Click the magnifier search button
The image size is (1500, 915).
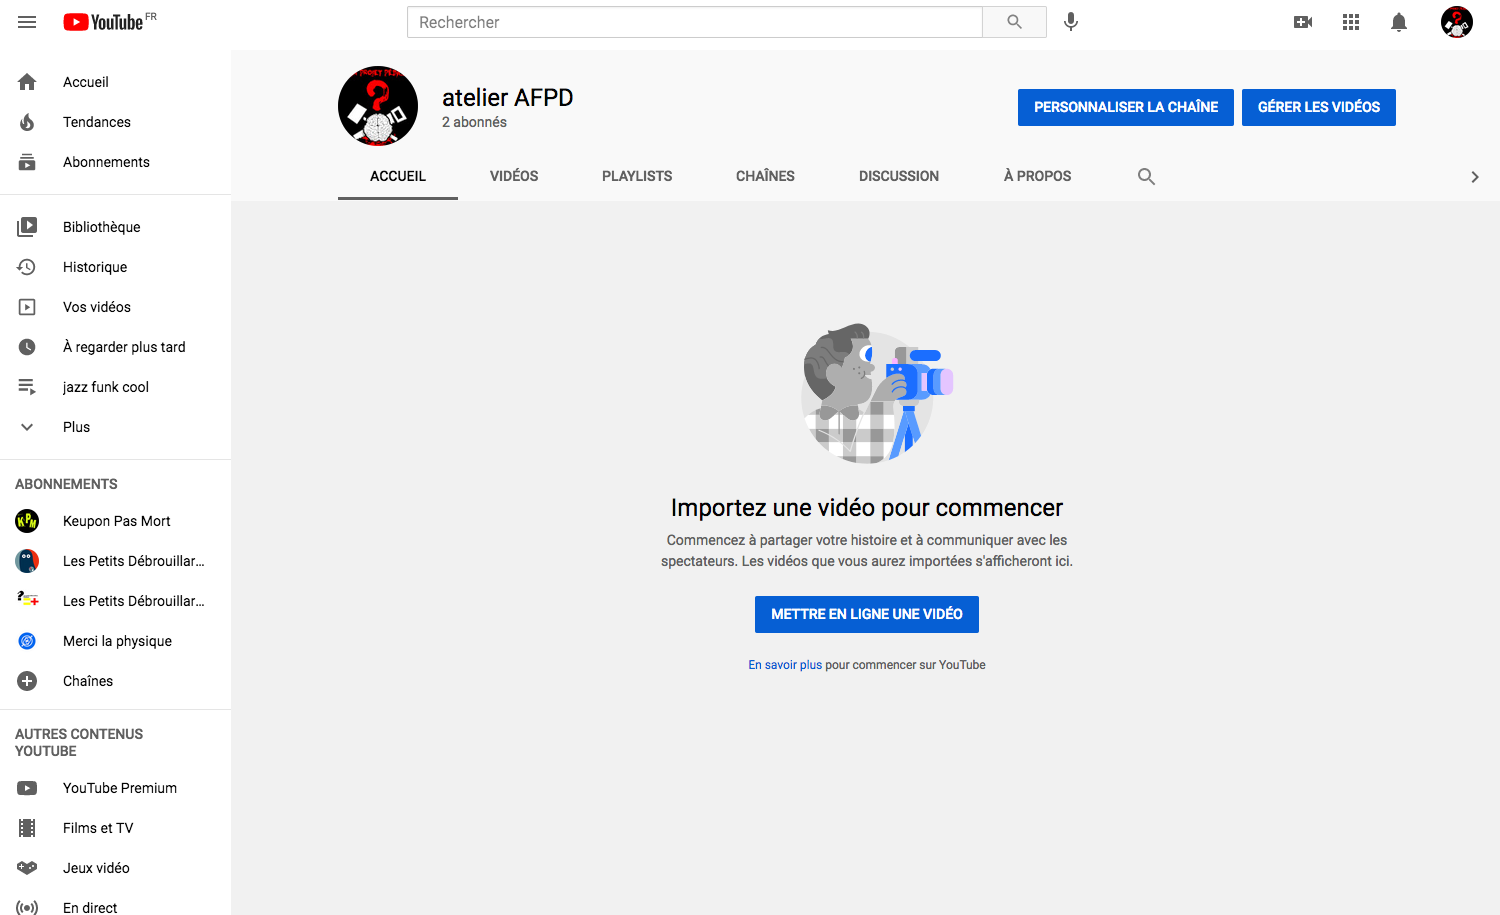coord(1014,22)
